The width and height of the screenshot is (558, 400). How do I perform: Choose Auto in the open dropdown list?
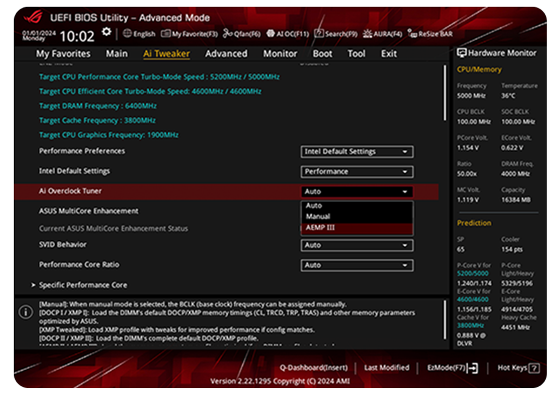(x=357, y=205)
